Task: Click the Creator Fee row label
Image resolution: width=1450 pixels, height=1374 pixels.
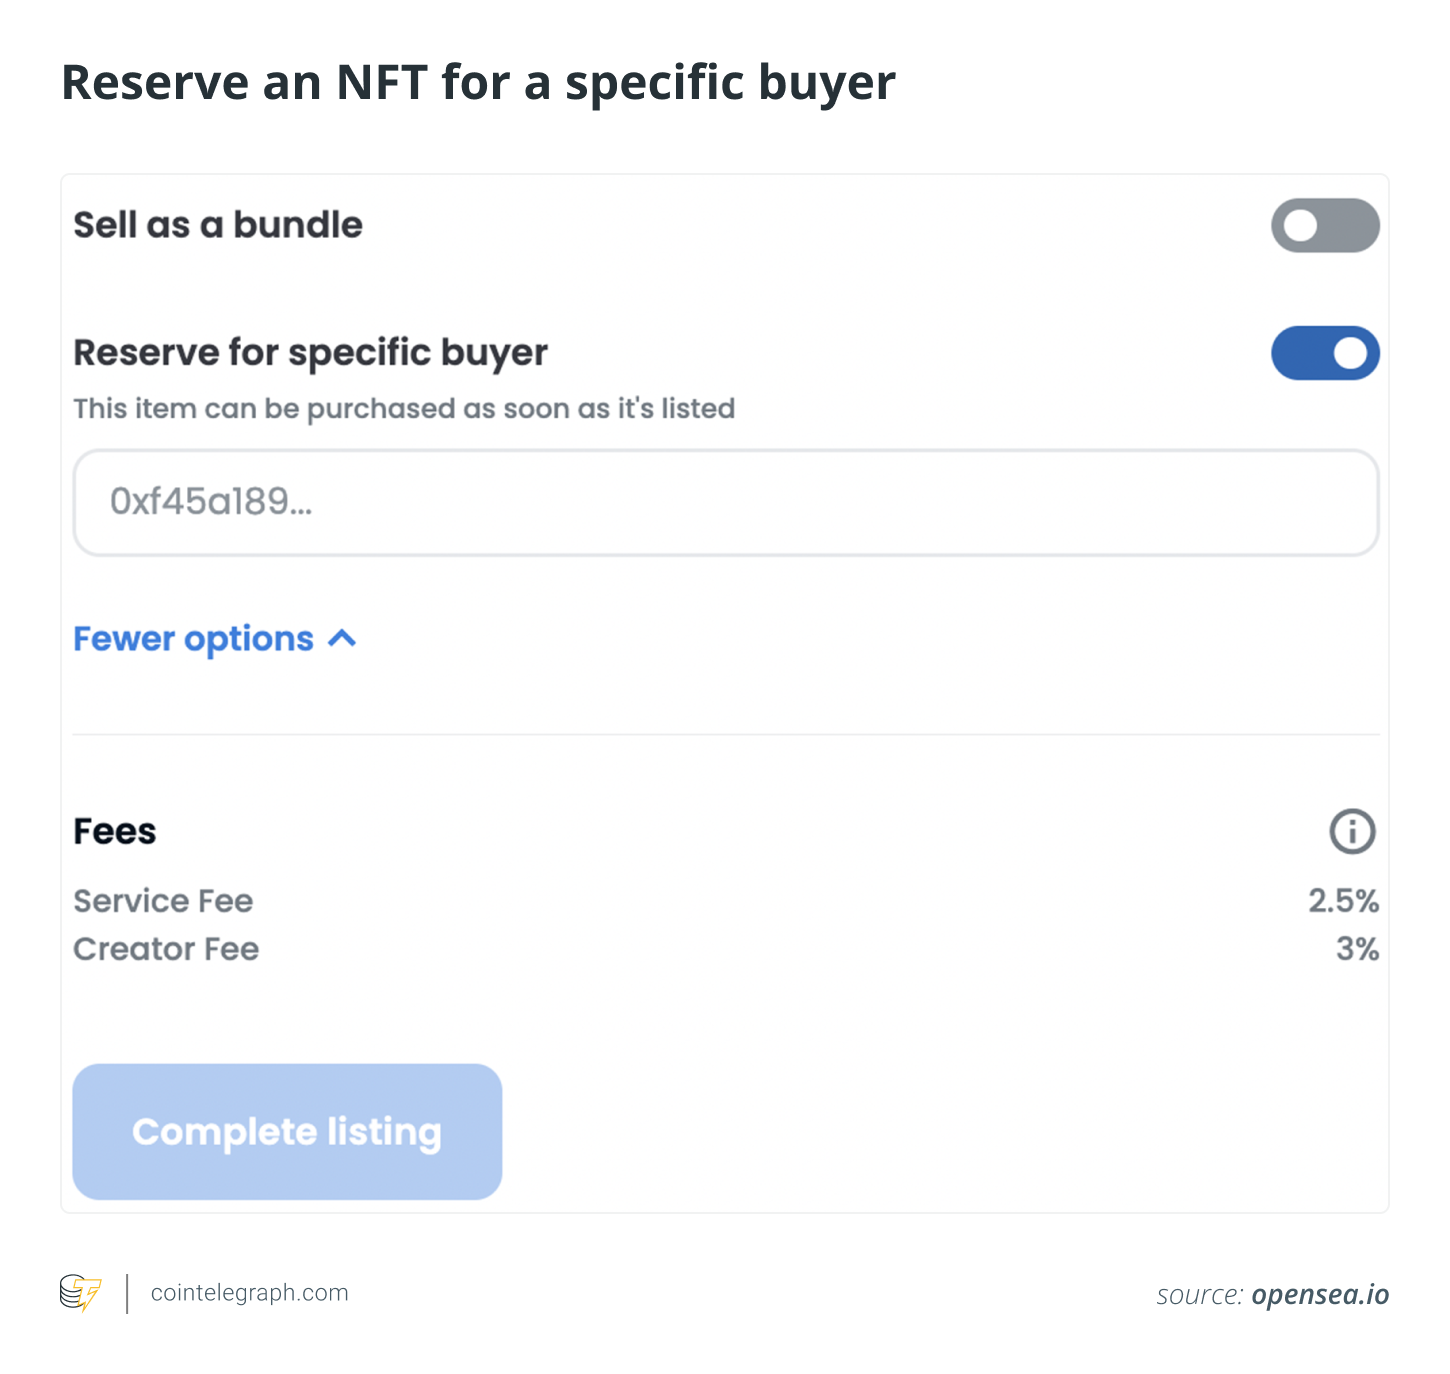Action: tap(166, 949)
